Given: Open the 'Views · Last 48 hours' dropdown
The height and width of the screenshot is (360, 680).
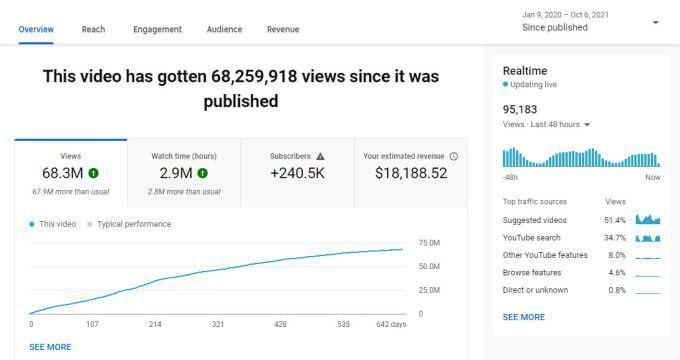Looking at the screenshot, I should pyautogui.click(x=546, y=124).
